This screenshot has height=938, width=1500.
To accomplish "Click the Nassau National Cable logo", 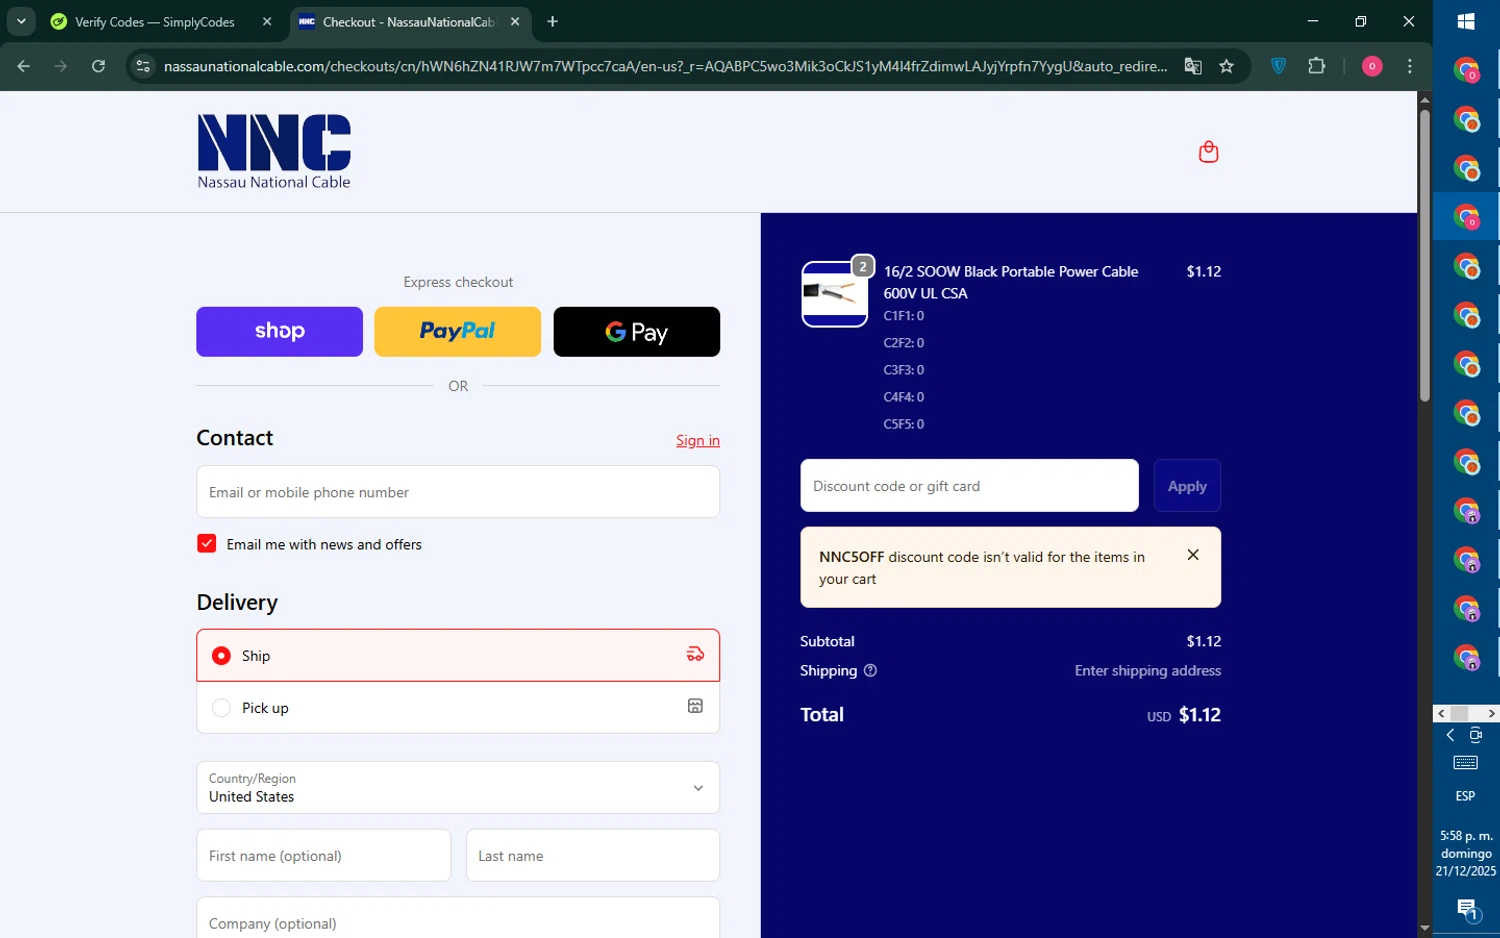I will pyautogui.click(x=274, y=151).
